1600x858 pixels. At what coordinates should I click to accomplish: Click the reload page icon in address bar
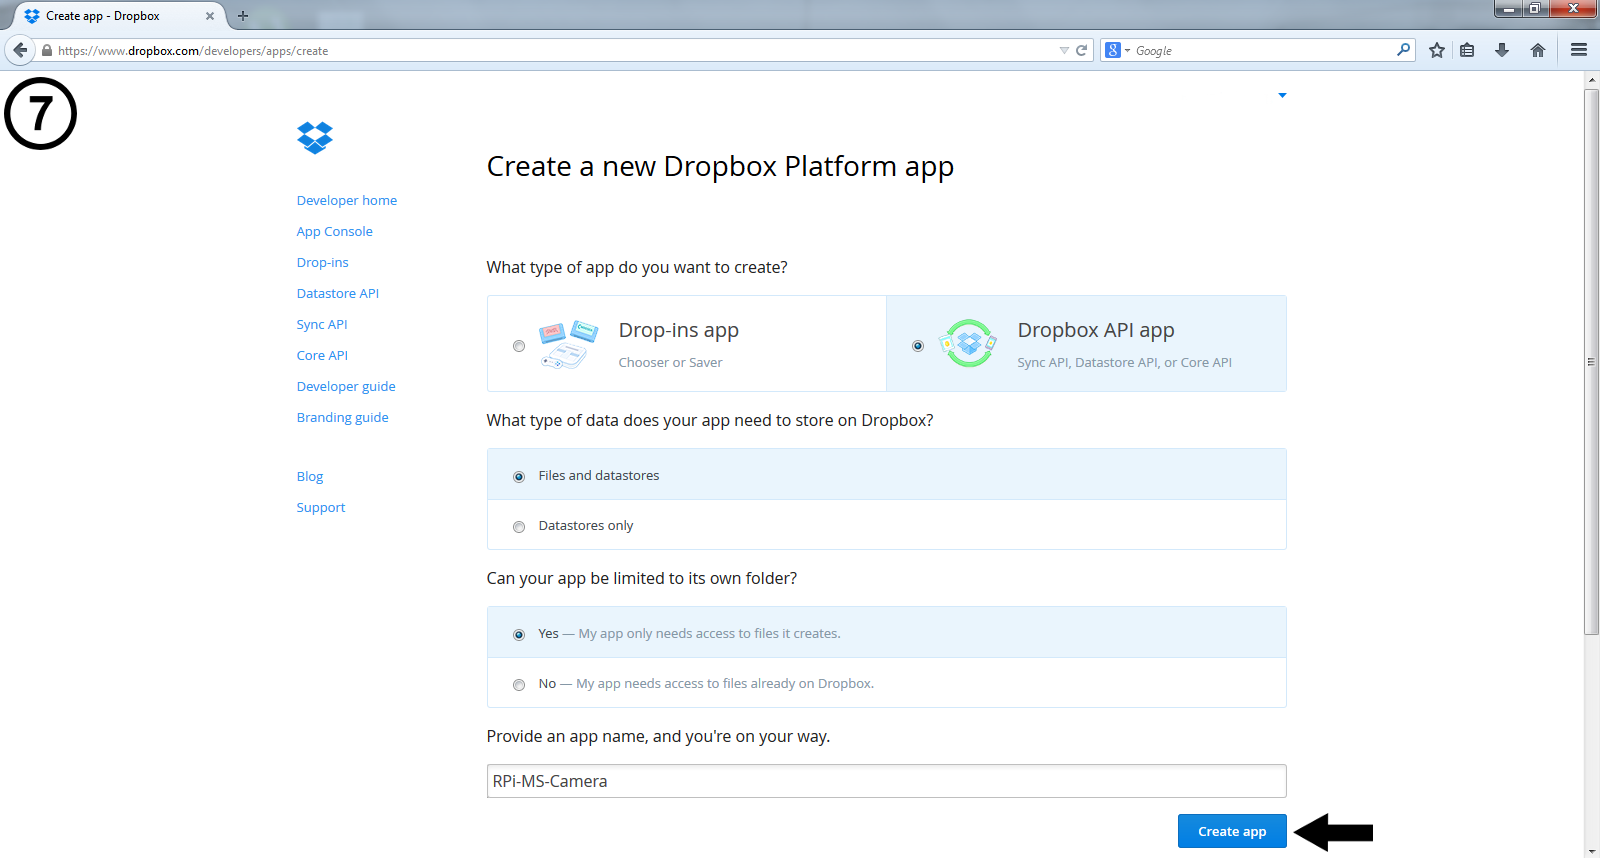tap(1081, 50)
